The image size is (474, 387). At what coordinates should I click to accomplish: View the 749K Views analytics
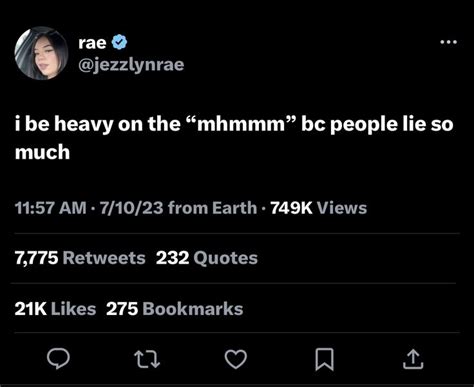318,208
